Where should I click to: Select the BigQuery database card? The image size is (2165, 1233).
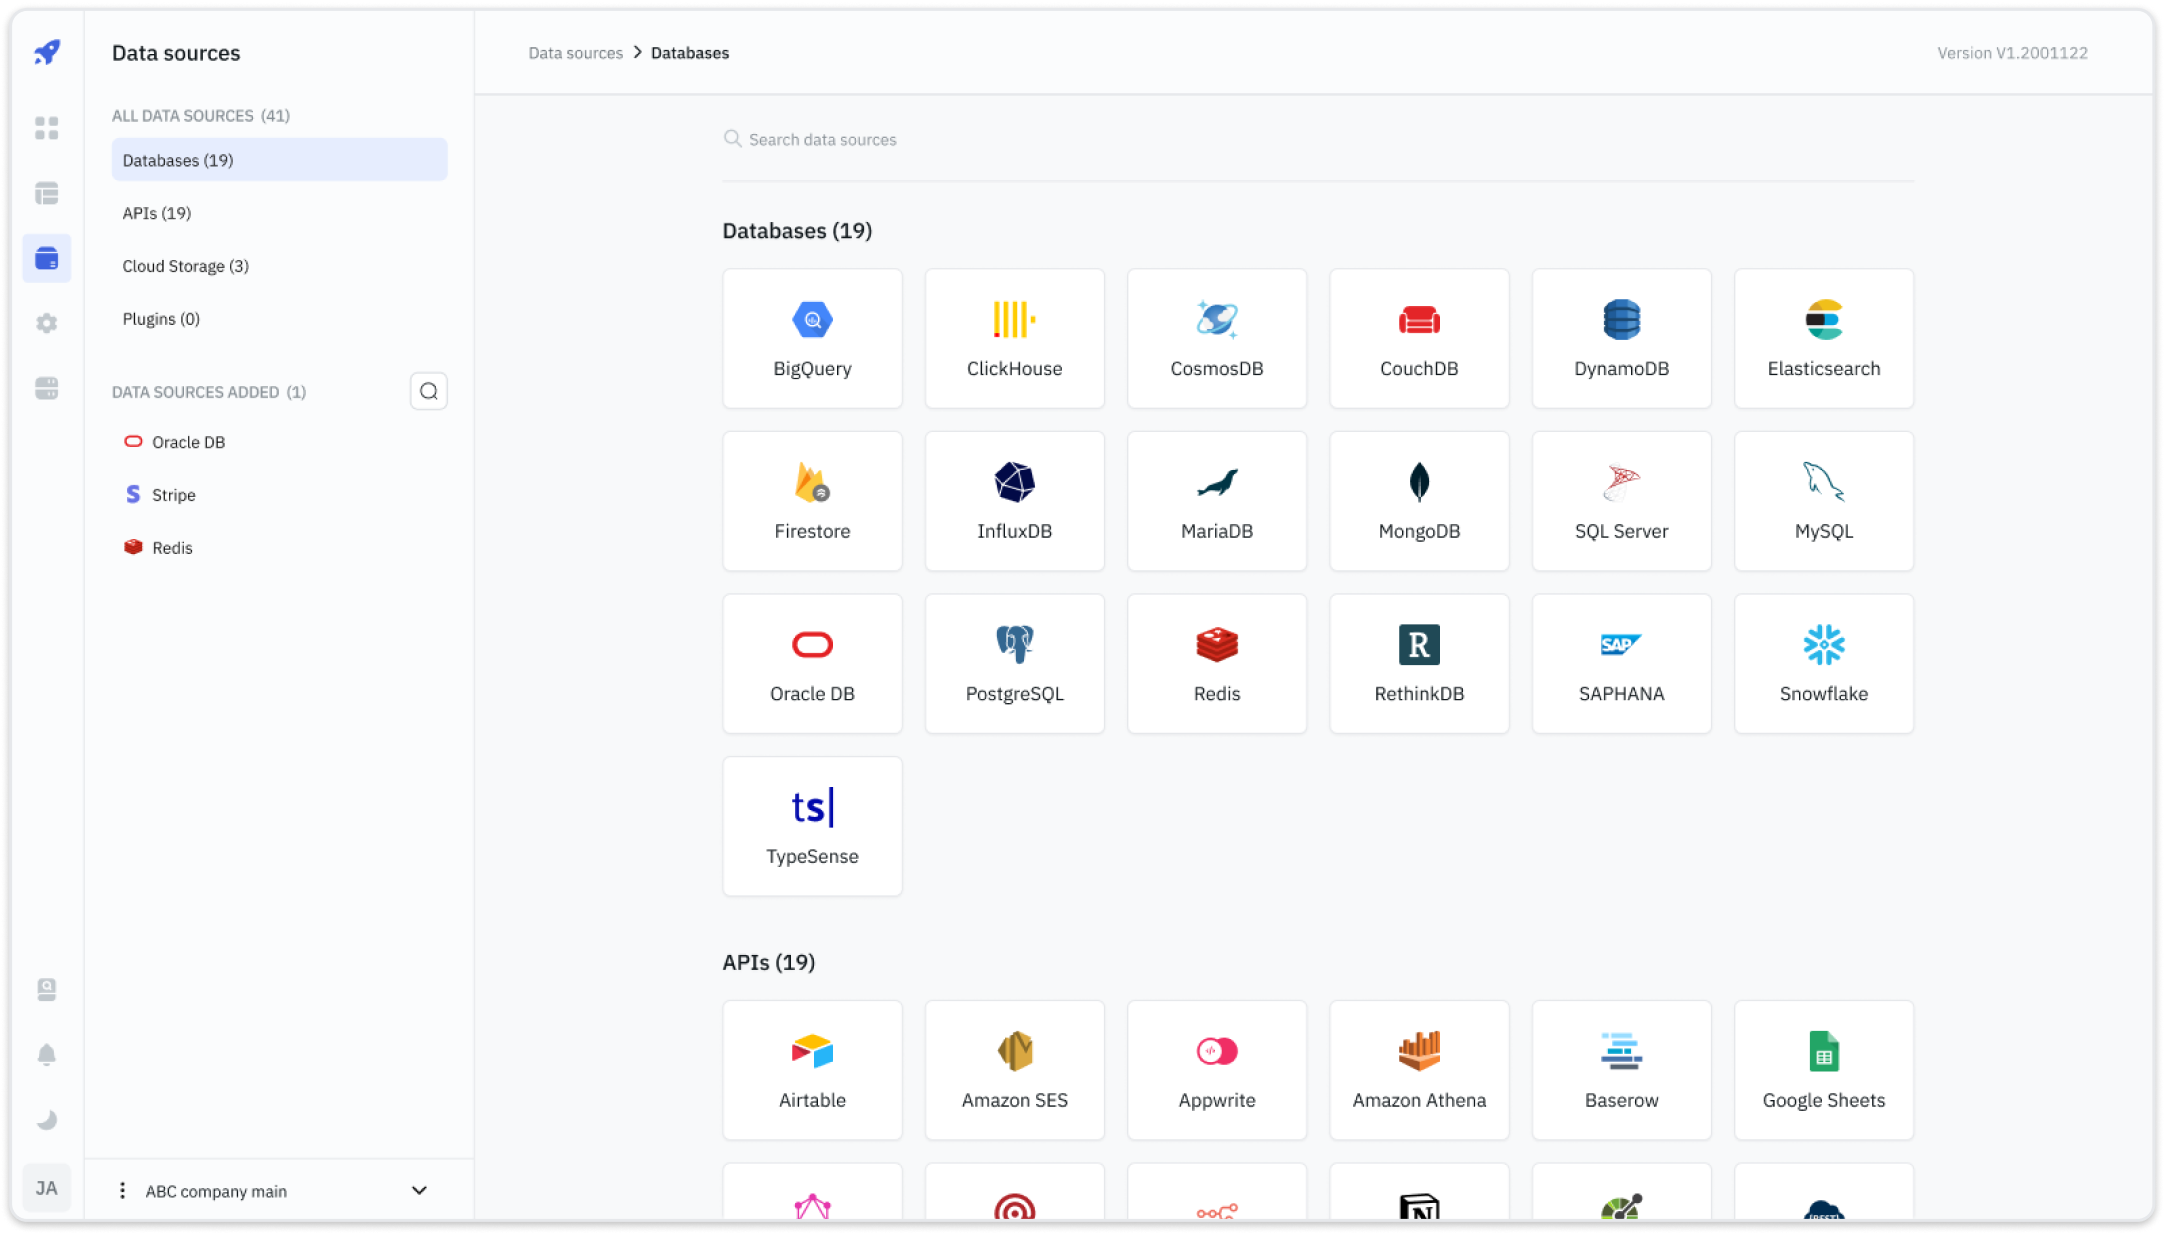812,338
